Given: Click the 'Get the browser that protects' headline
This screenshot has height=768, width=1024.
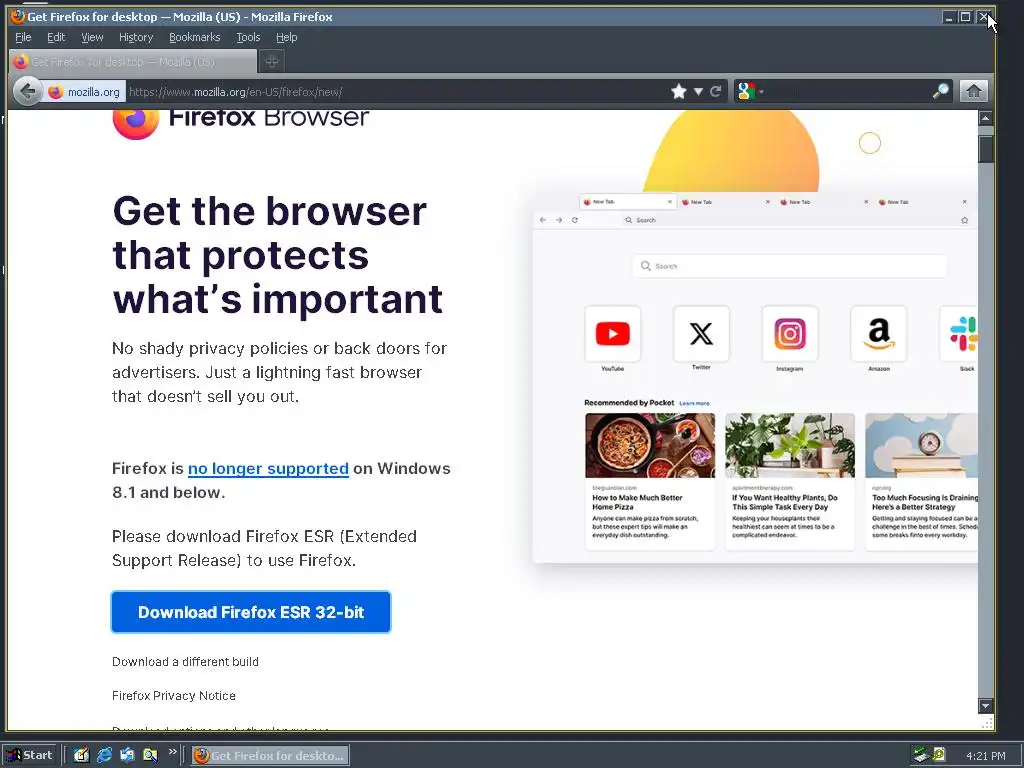Looking at the screenshot, I should click(278, 255).
